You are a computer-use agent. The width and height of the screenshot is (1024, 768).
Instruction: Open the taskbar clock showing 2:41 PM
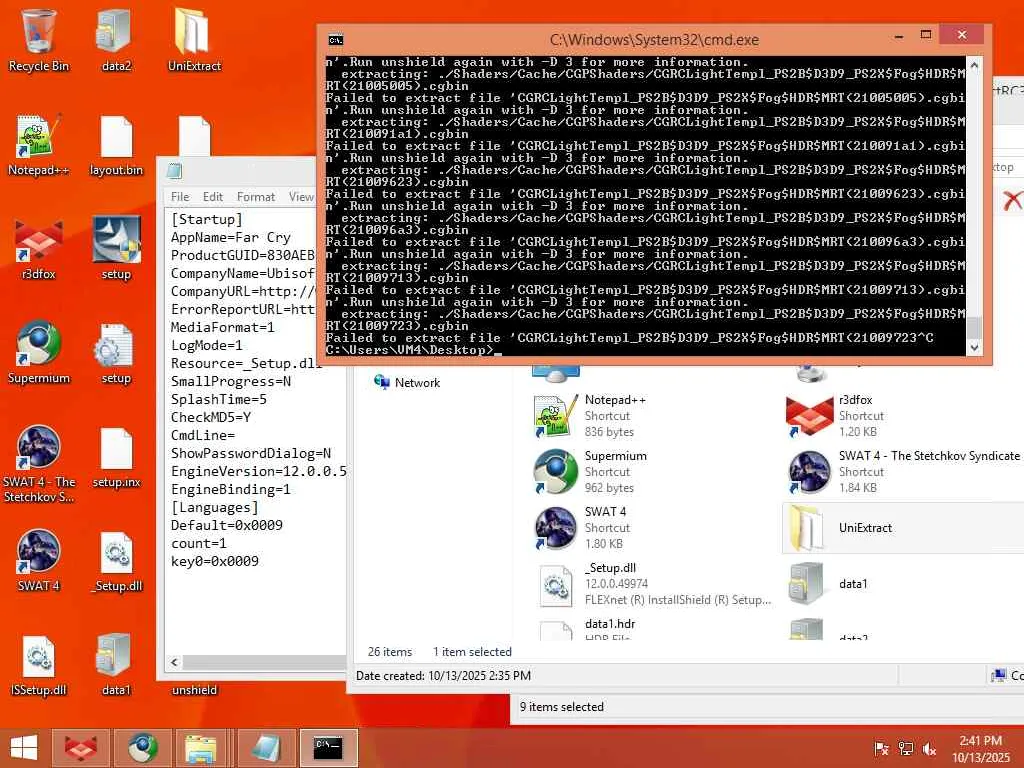(x=980, y=748)
